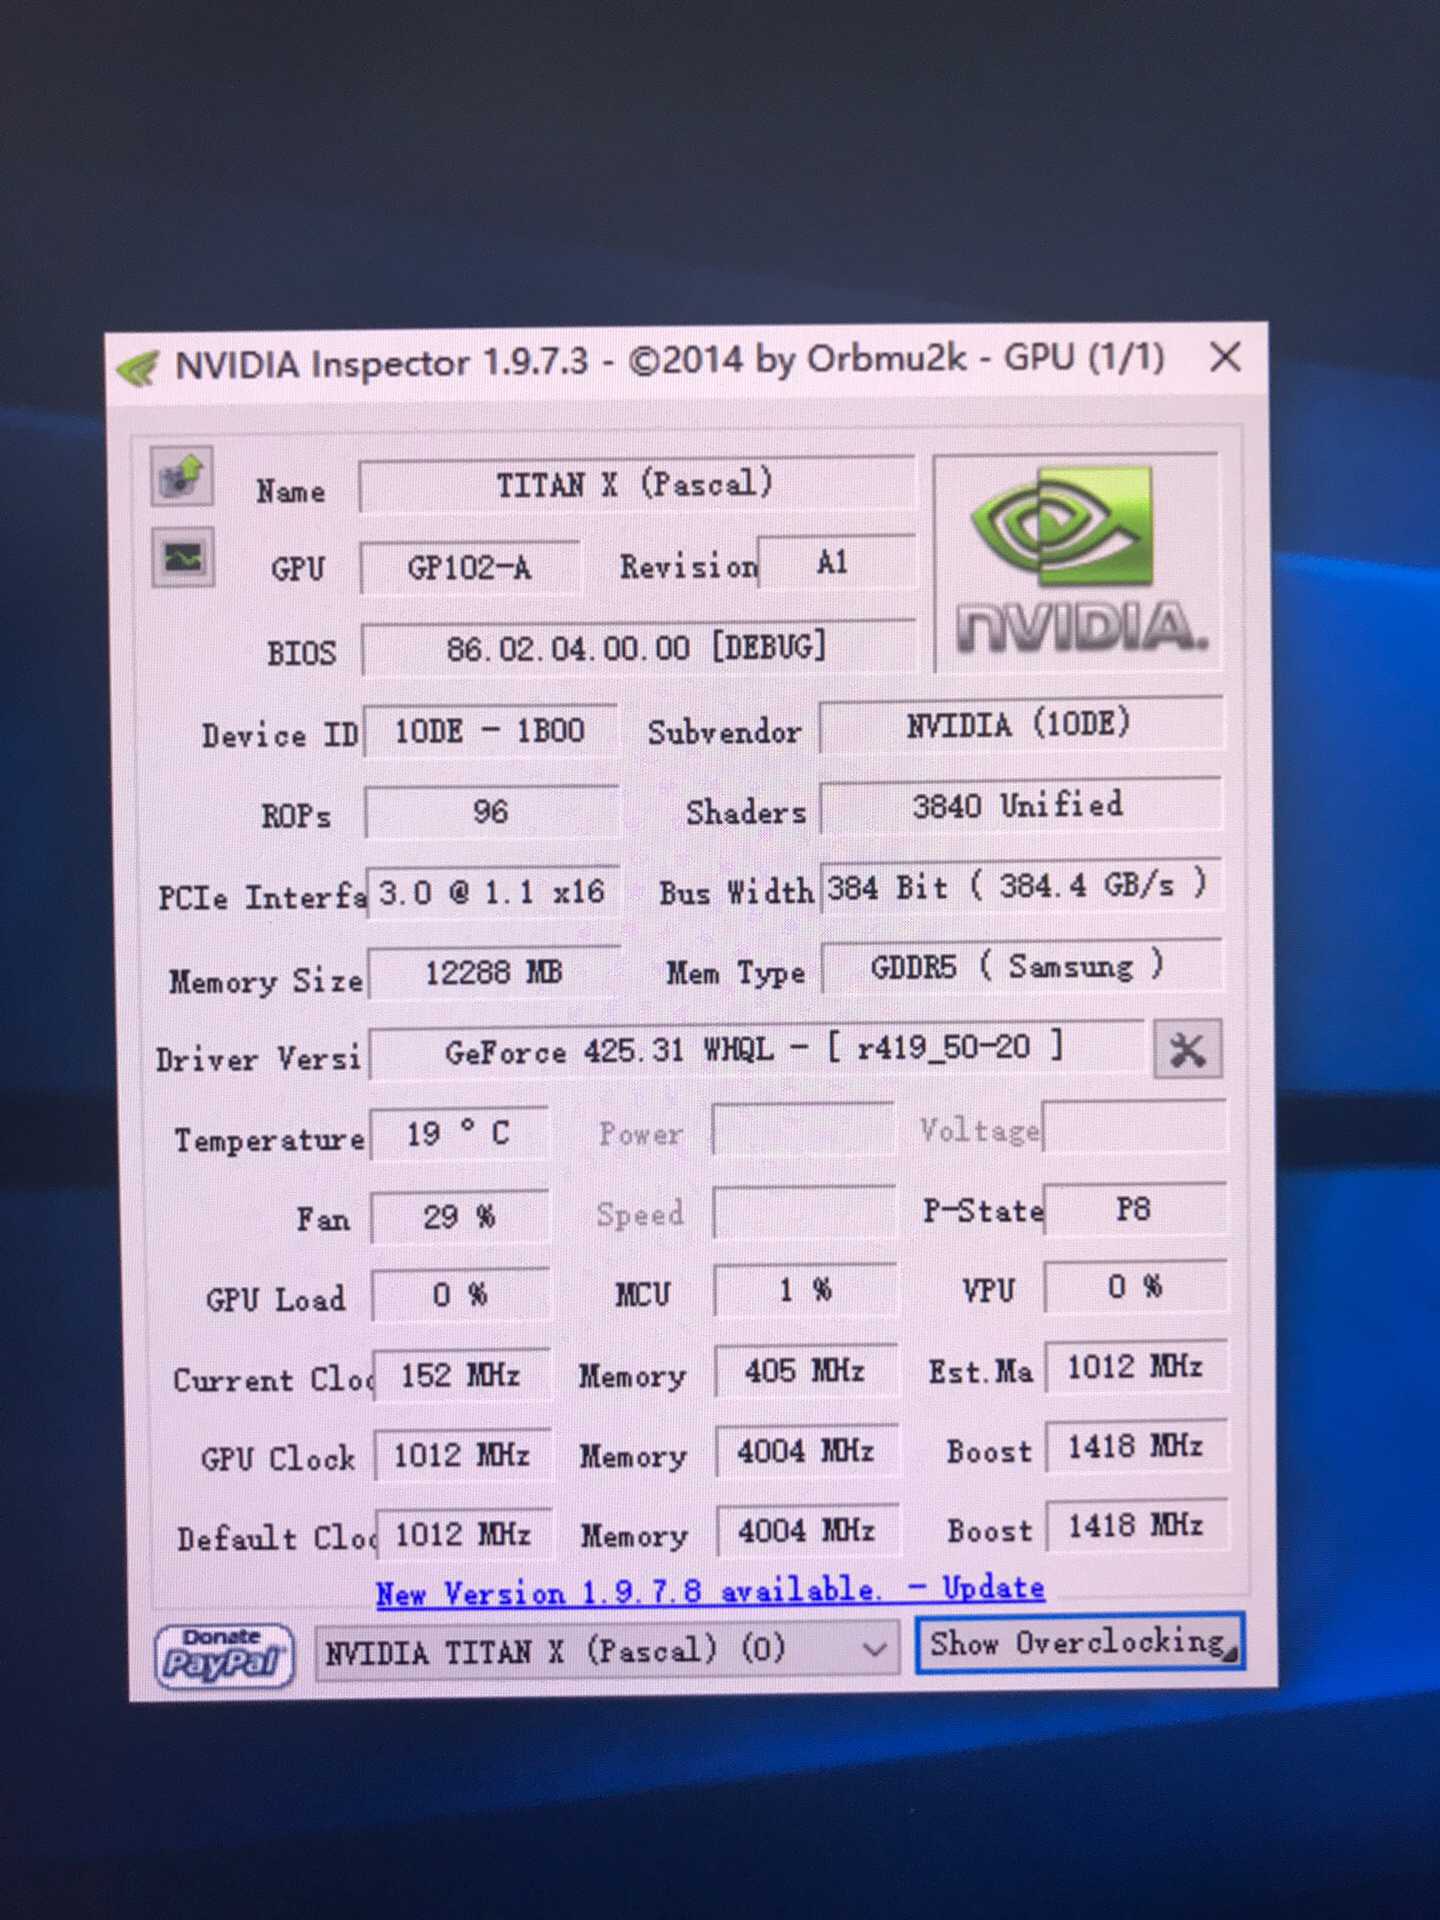
Task: Click the ROPs value 96
Action: (491, 811)
